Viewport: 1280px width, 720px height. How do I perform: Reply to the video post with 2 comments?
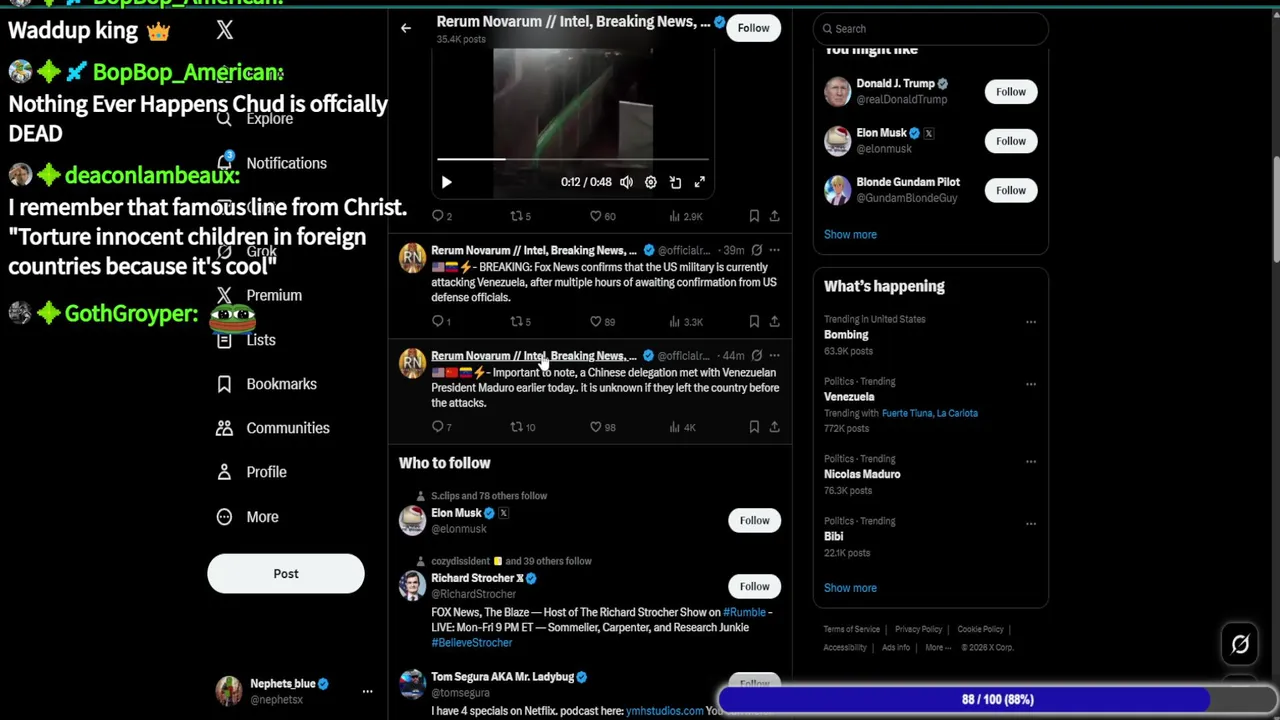click(441, 216)
